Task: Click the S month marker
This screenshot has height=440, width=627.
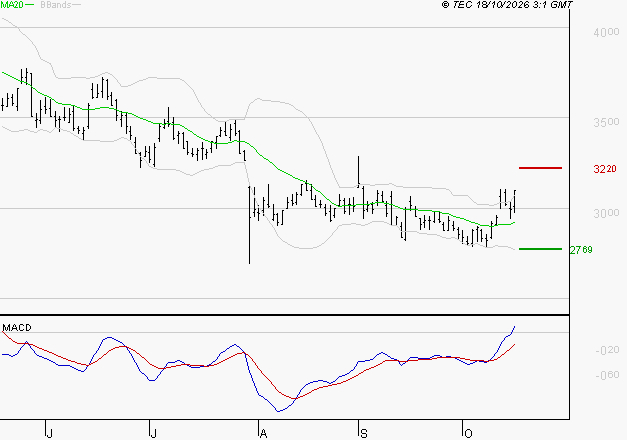Action: click(363, 434)
